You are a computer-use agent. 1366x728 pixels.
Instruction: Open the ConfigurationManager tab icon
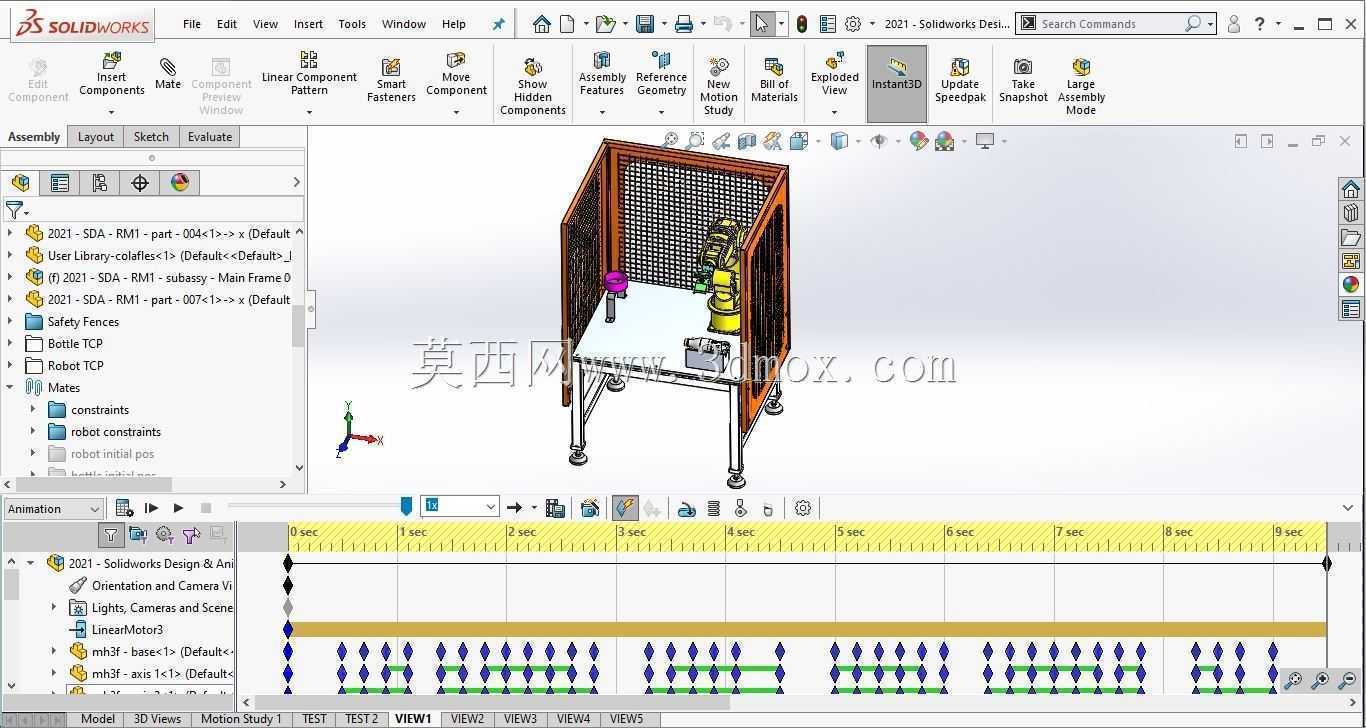click(99, 182)
